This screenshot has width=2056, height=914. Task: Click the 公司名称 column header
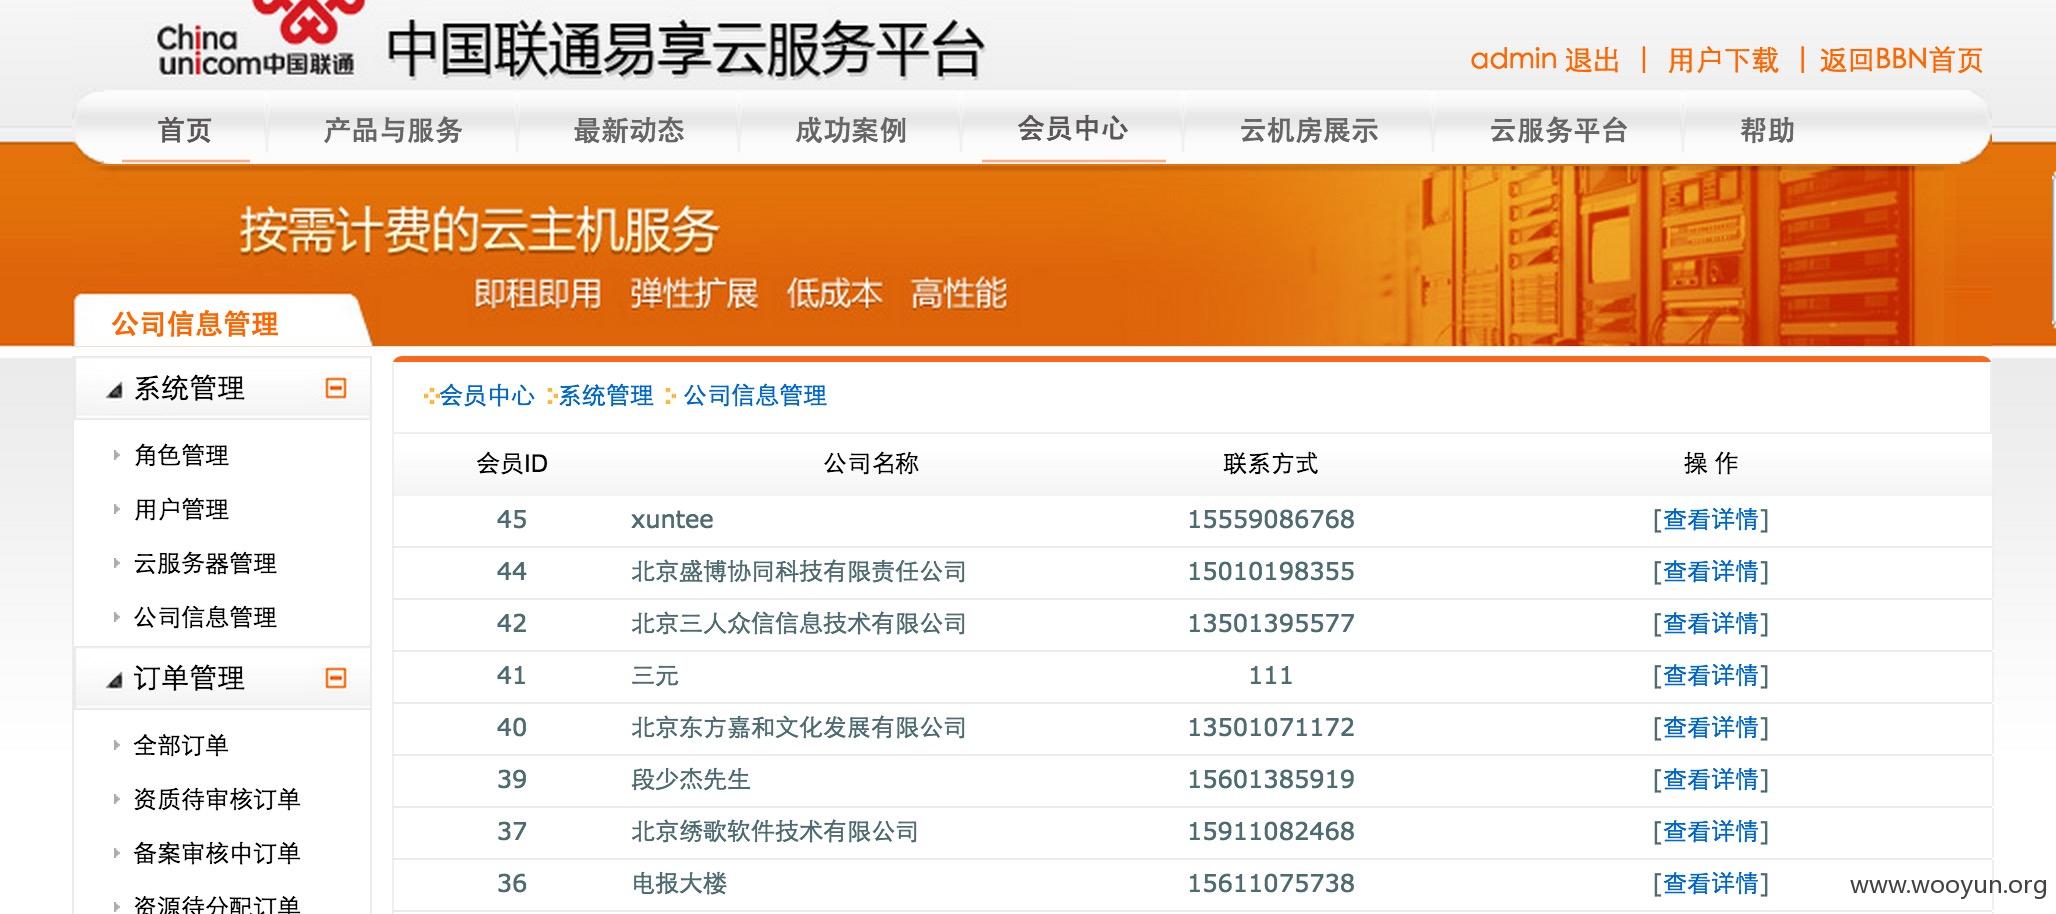(871, 464)
